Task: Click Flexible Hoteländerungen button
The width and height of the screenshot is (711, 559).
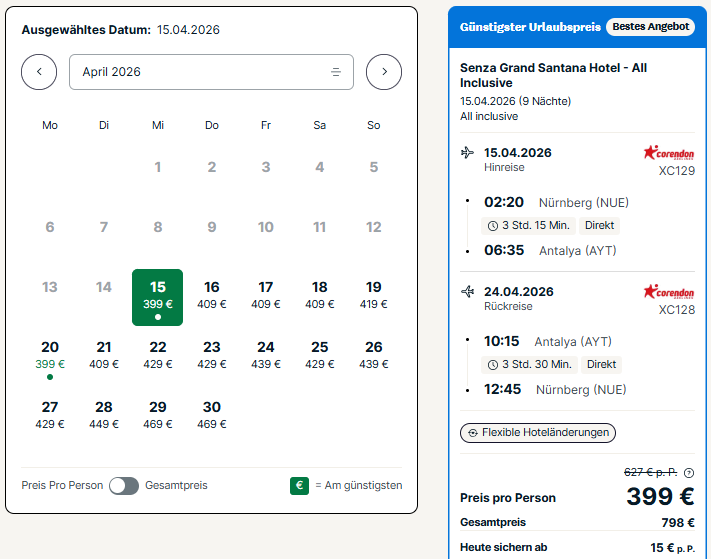Action: pyautogui.click(x=538, y=433)
